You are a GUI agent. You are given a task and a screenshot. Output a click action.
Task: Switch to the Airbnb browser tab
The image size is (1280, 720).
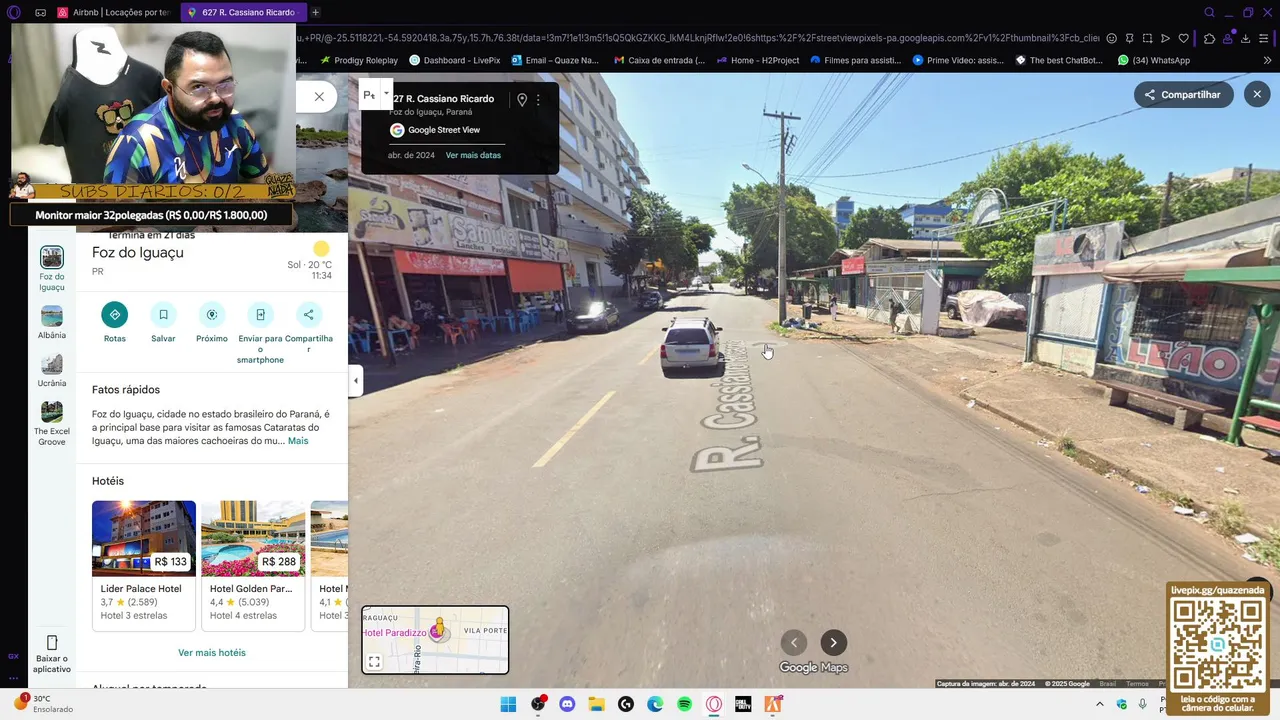[113, 12]
